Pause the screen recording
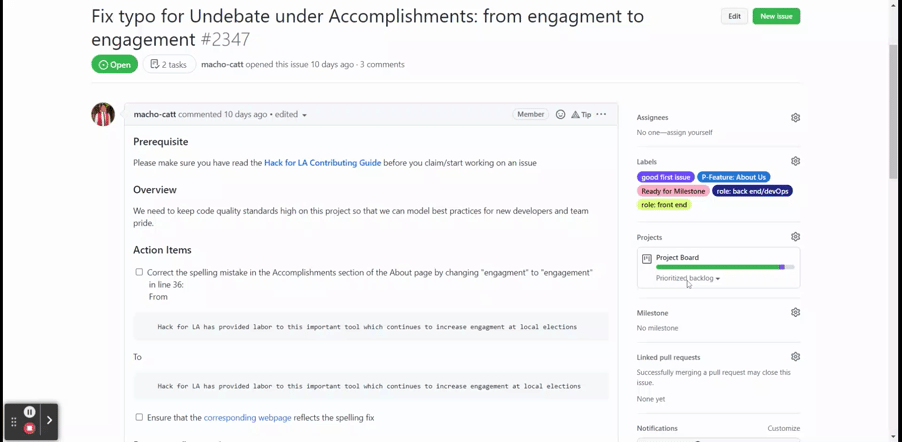 pyautogui.click(x=30, y=411)
